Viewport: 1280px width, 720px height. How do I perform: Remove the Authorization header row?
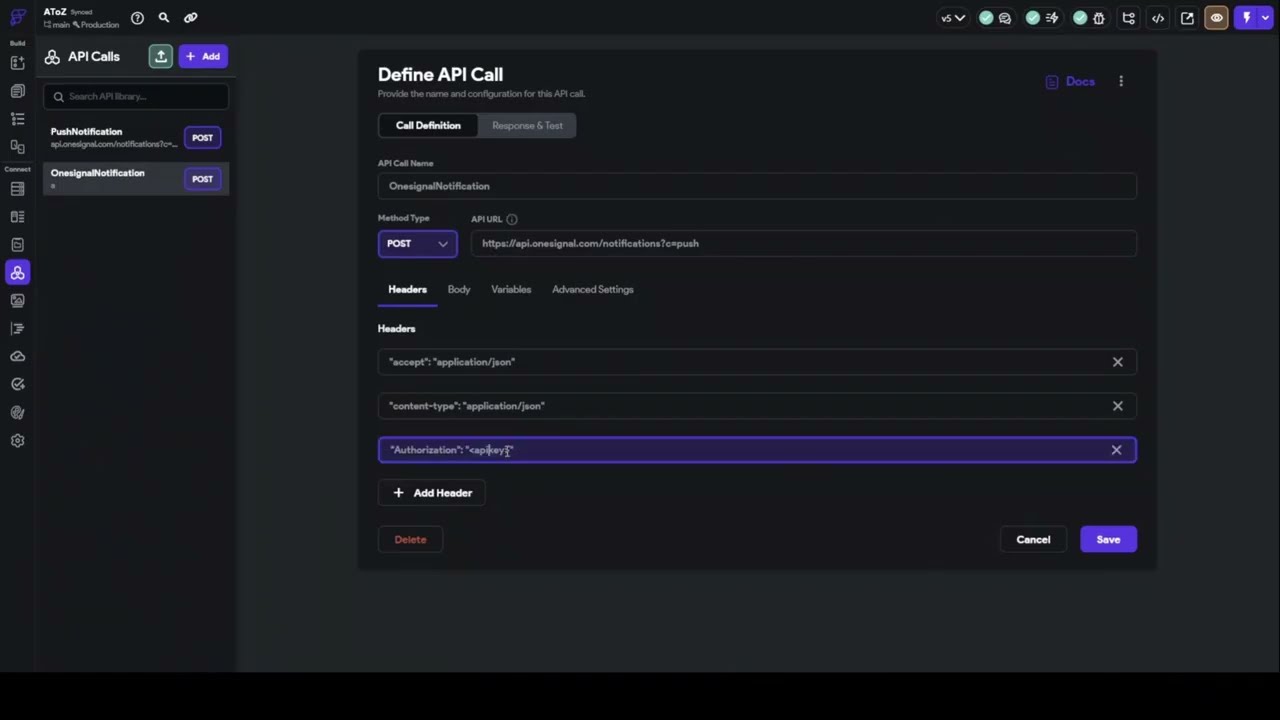1117,450
